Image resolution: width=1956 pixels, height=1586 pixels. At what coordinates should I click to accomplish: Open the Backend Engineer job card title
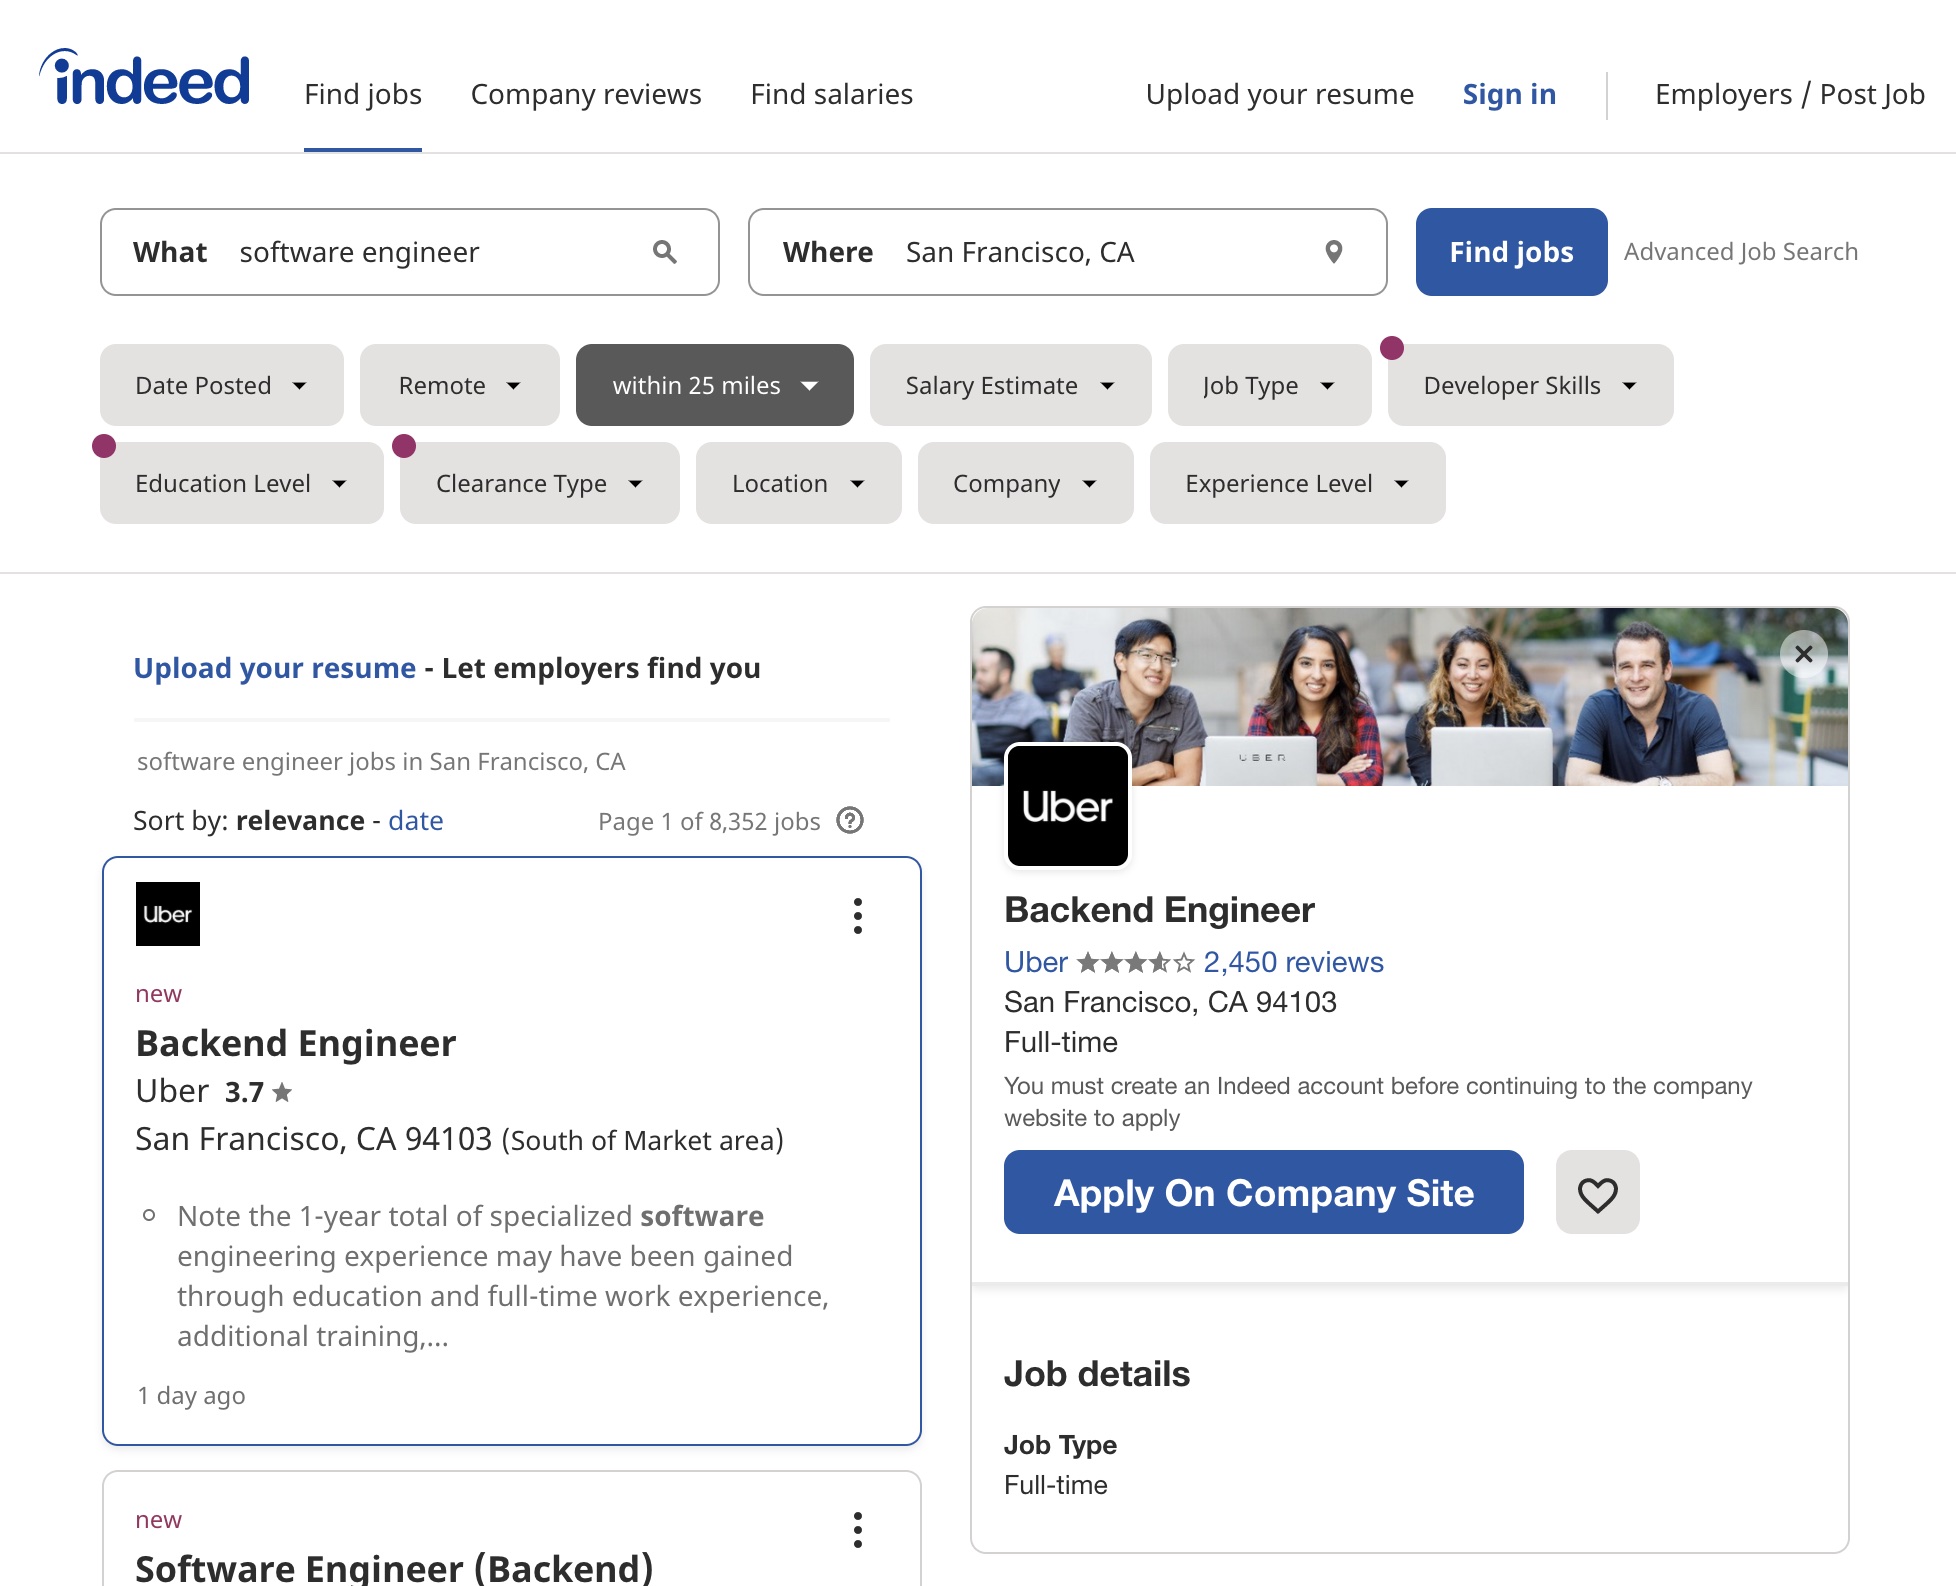click(x=296, y=1043)
